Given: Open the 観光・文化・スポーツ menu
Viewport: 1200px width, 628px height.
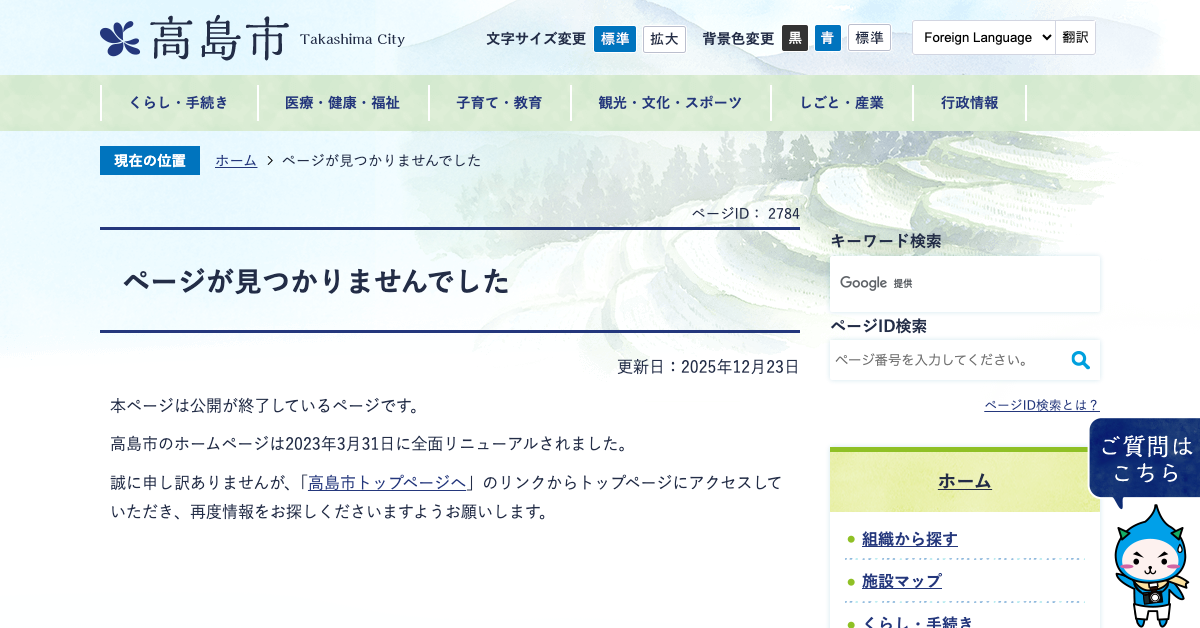Looking at the screenshot, I should [x=670, y=102].
